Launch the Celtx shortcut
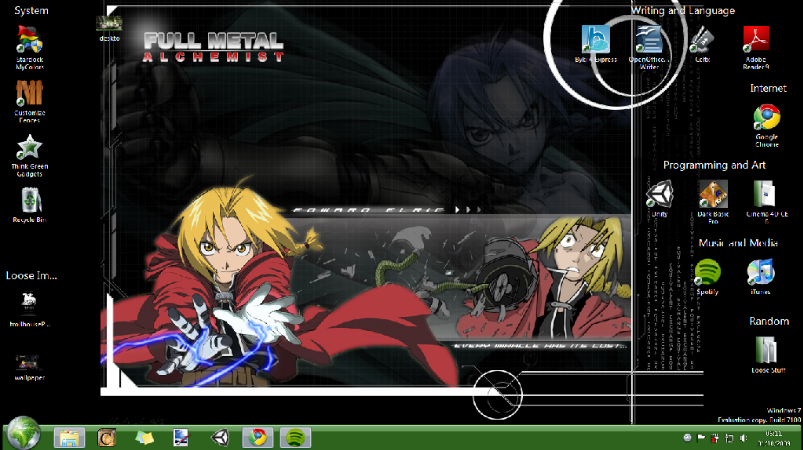Image resolution: width=803 pixels, height=450 pixels. (x=702, y=44)
